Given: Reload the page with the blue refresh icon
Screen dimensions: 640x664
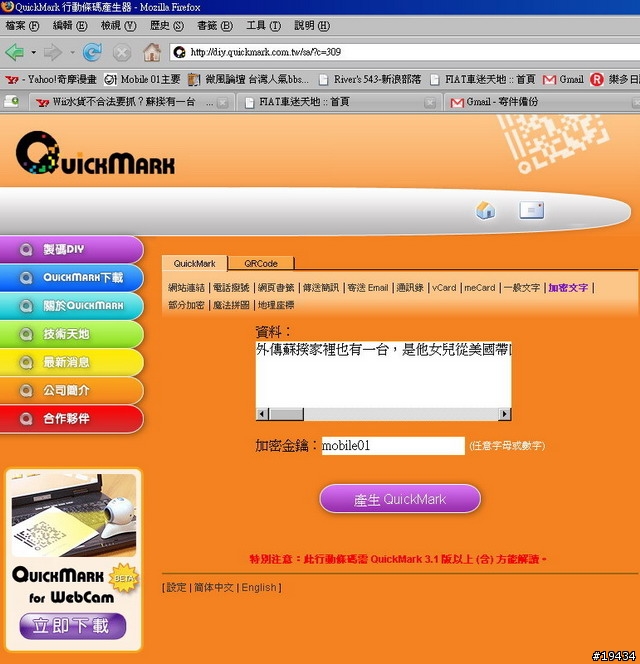Looking at the screenshot, I should point(92,52).
